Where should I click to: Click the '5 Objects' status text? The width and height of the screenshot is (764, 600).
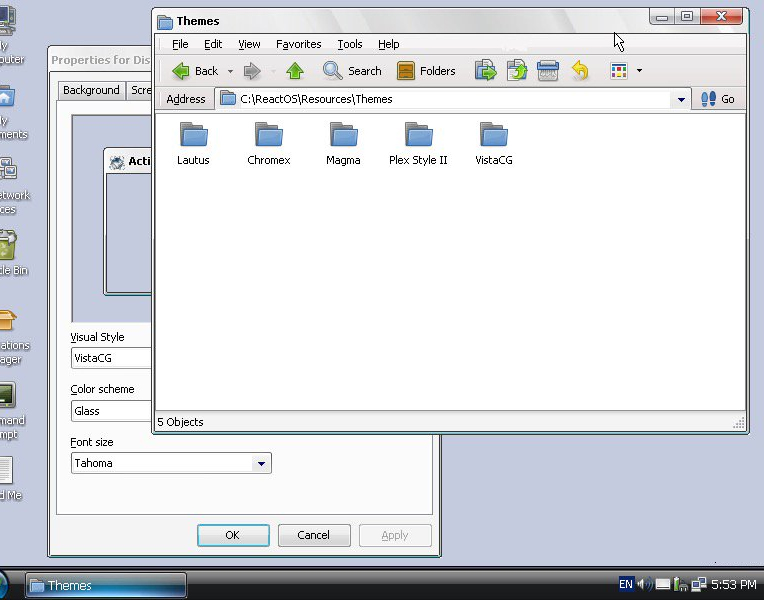pos(180,422)
